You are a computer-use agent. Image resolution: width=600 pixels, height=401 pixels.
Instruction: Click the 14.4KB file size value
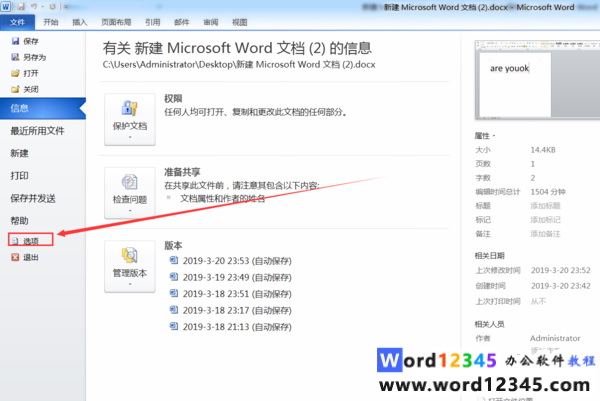[x=543, y=150]
